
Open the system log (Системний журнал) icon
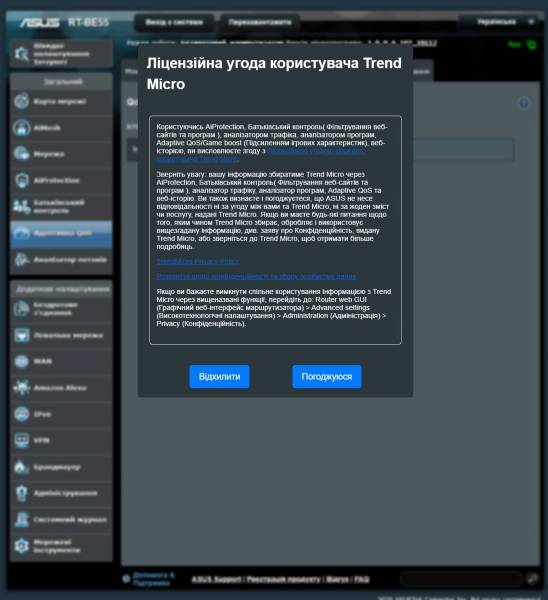coord(22,520)
